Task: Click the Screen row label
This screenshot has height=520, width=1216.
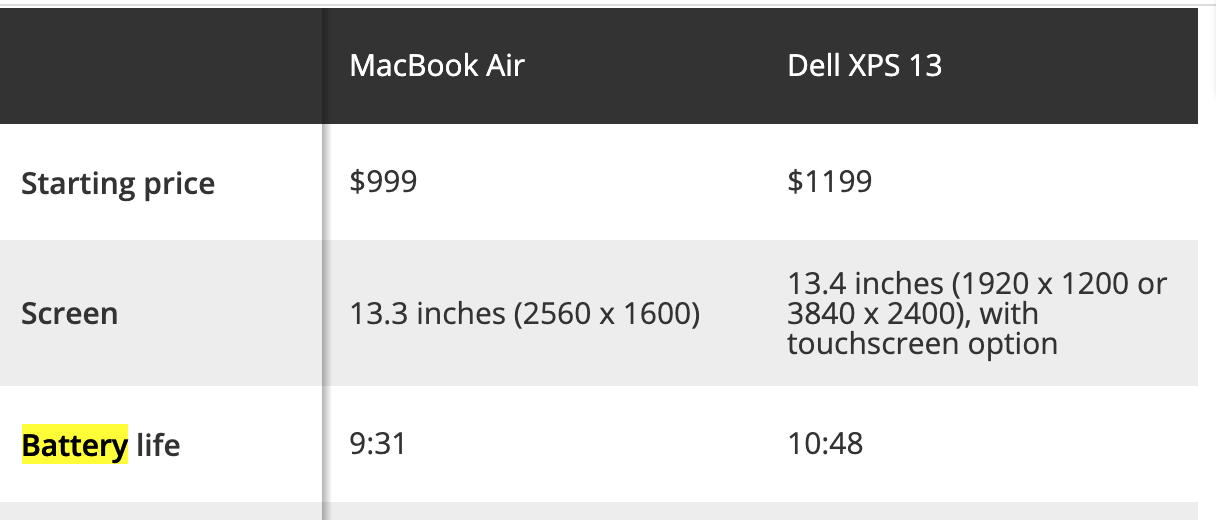Action: (70, 313)
